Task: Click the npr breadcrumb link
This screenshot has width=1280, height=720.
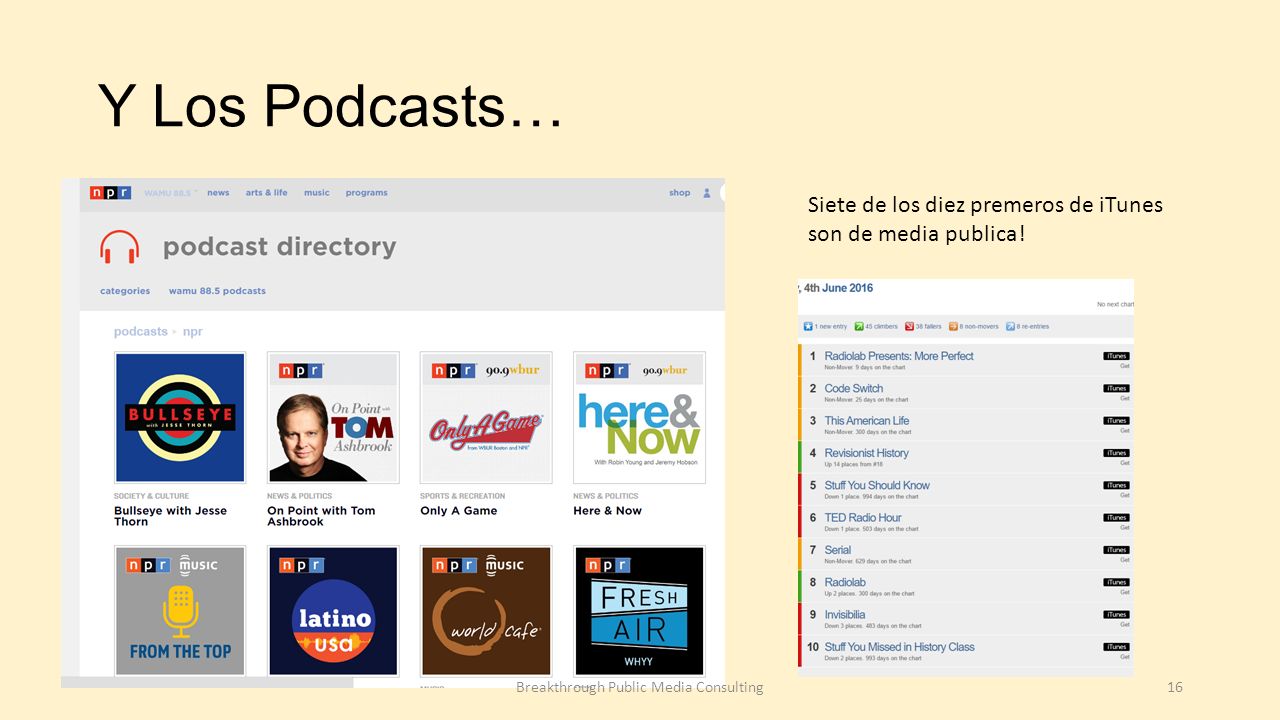Action: pyautogui.click(x=193, y=332)
